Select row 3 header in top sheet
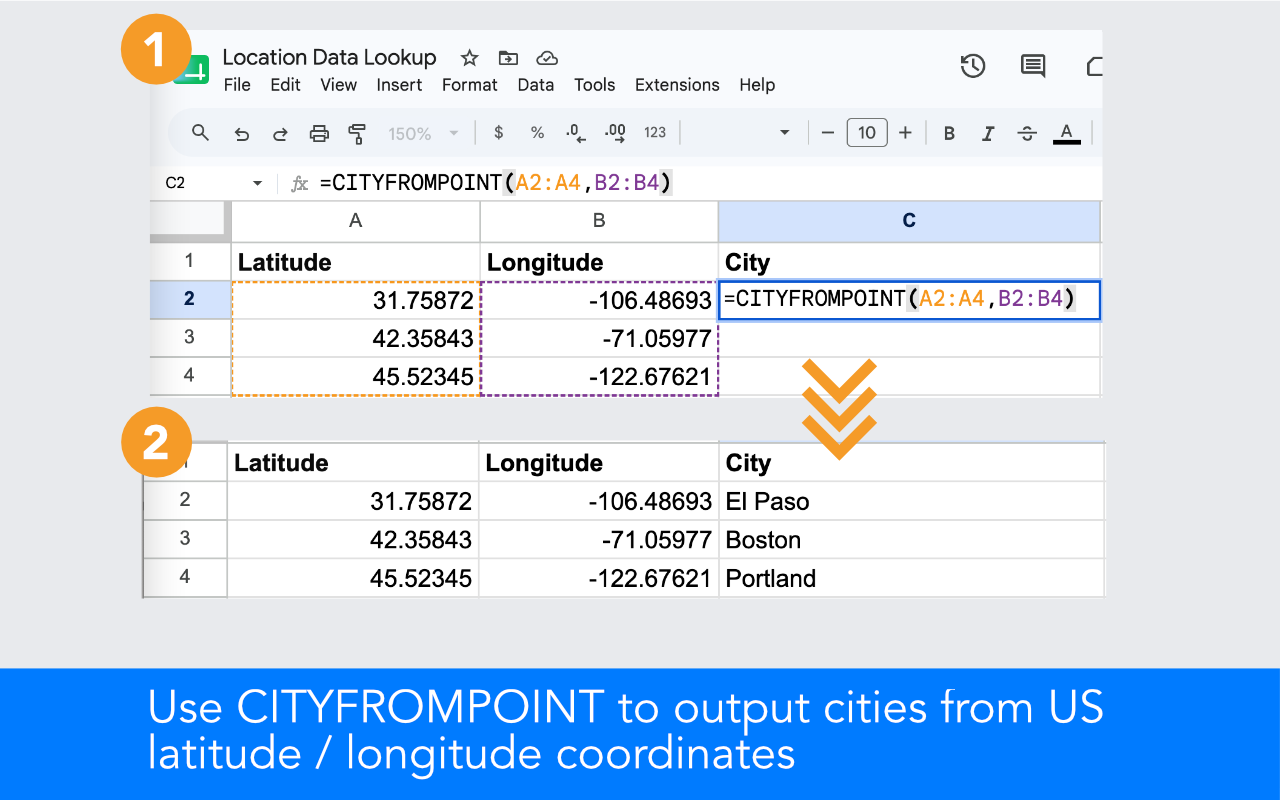This screenshot has height=800, width=1280. pyautogui.click(x=190, y=338)
